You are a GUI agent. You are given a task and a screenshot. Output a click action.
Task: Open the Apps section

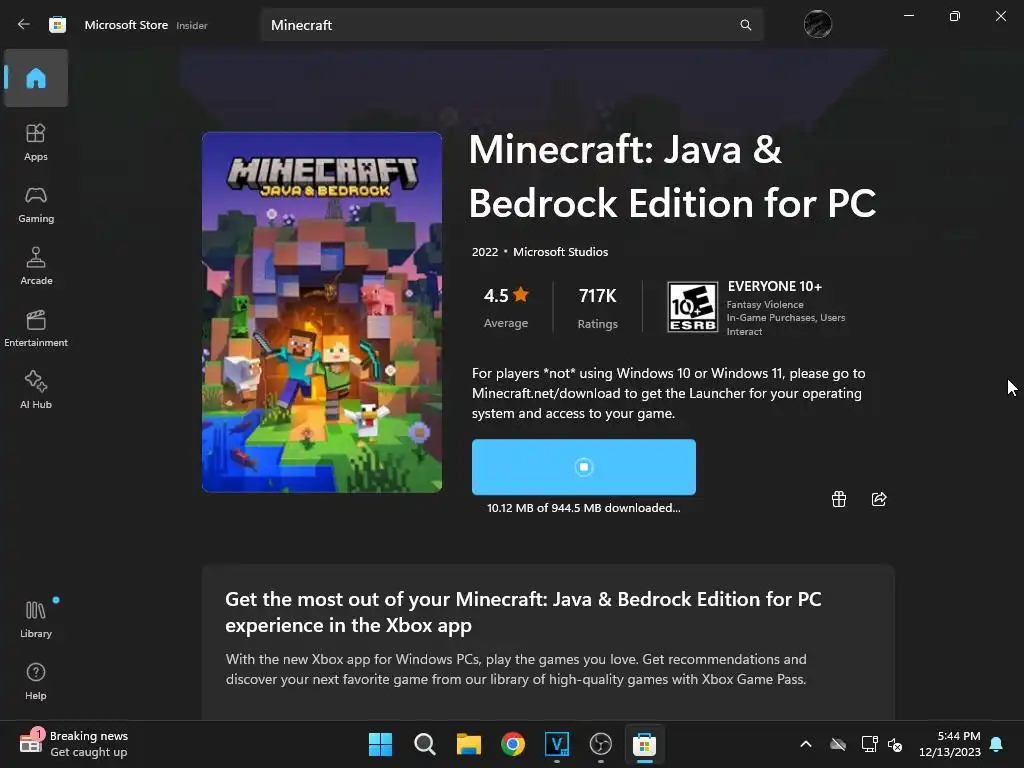(36, 142)
